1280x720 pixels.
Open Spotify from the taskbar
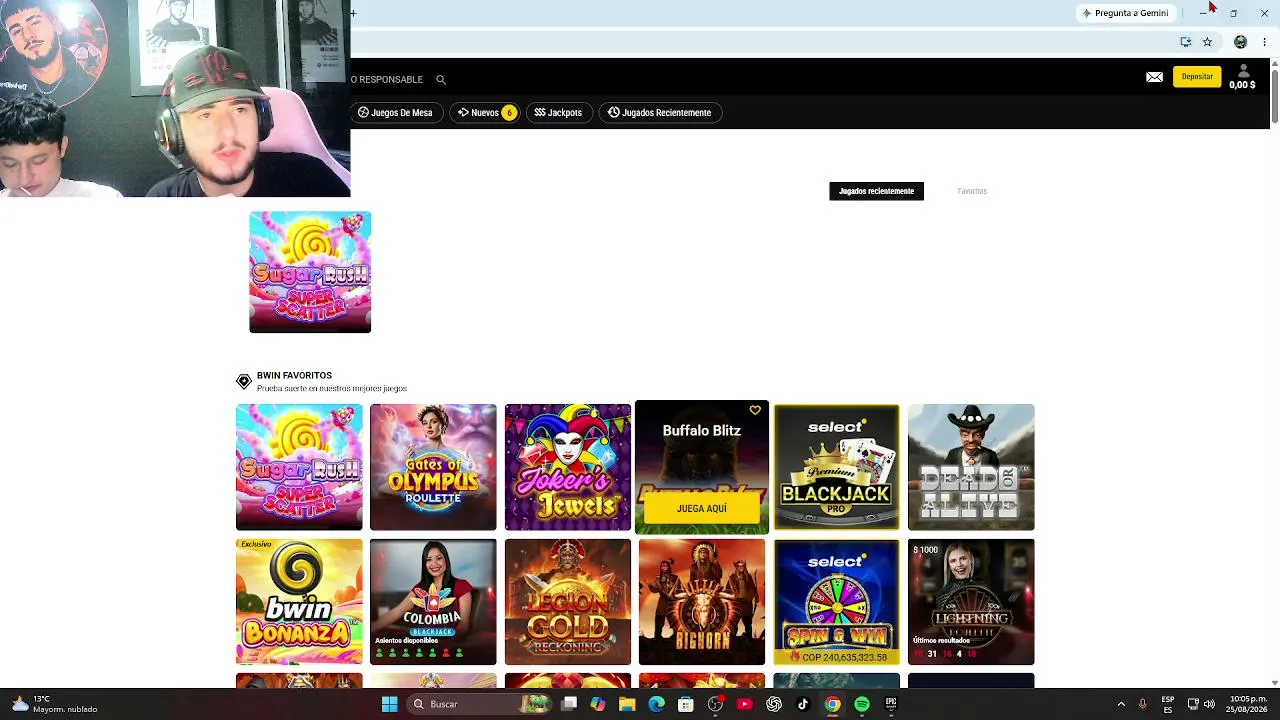(x=862, y=704)
